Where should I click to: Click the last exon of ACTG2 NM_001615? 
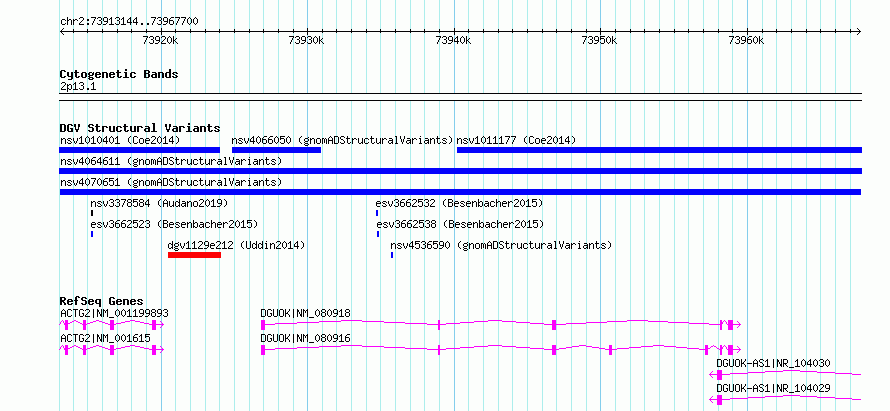pos(154,350)
